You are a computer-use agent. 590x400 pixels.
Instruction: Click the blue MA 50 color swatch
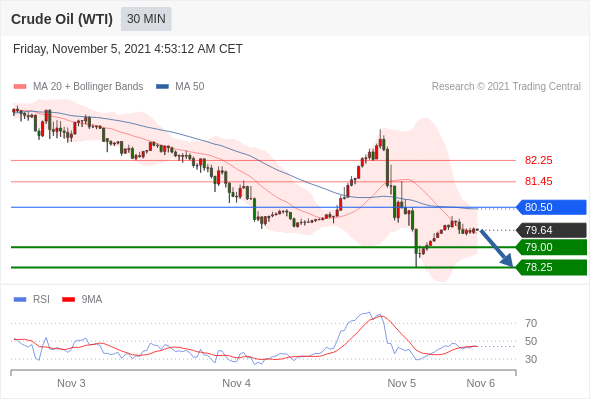(x=163, y=87)
